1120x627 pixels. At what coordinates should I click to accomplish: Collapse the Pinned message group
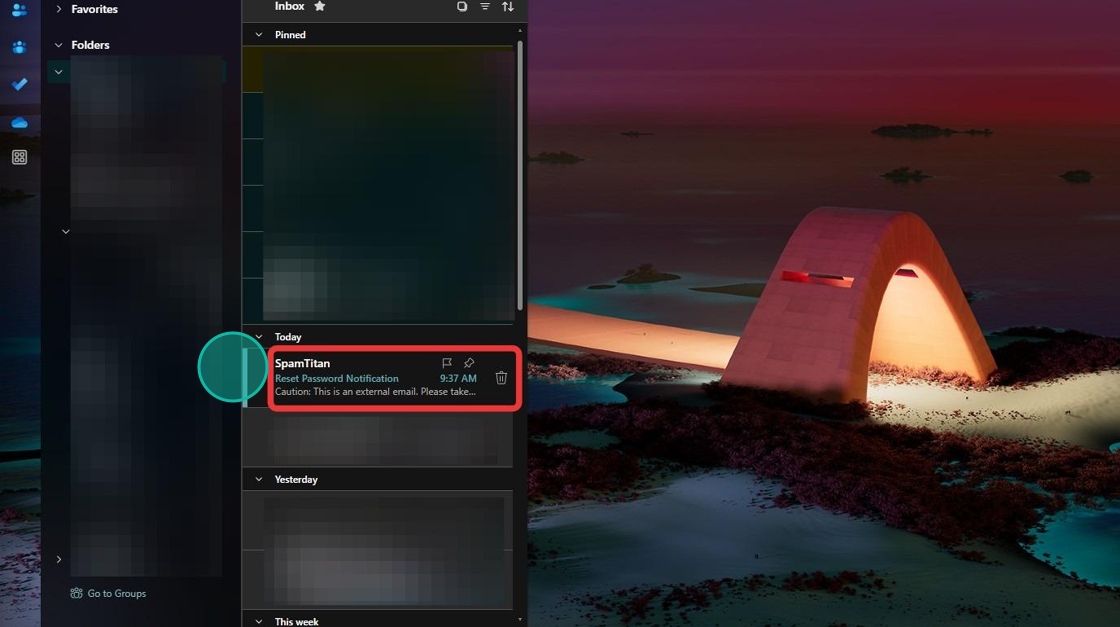tap(259, 35)
